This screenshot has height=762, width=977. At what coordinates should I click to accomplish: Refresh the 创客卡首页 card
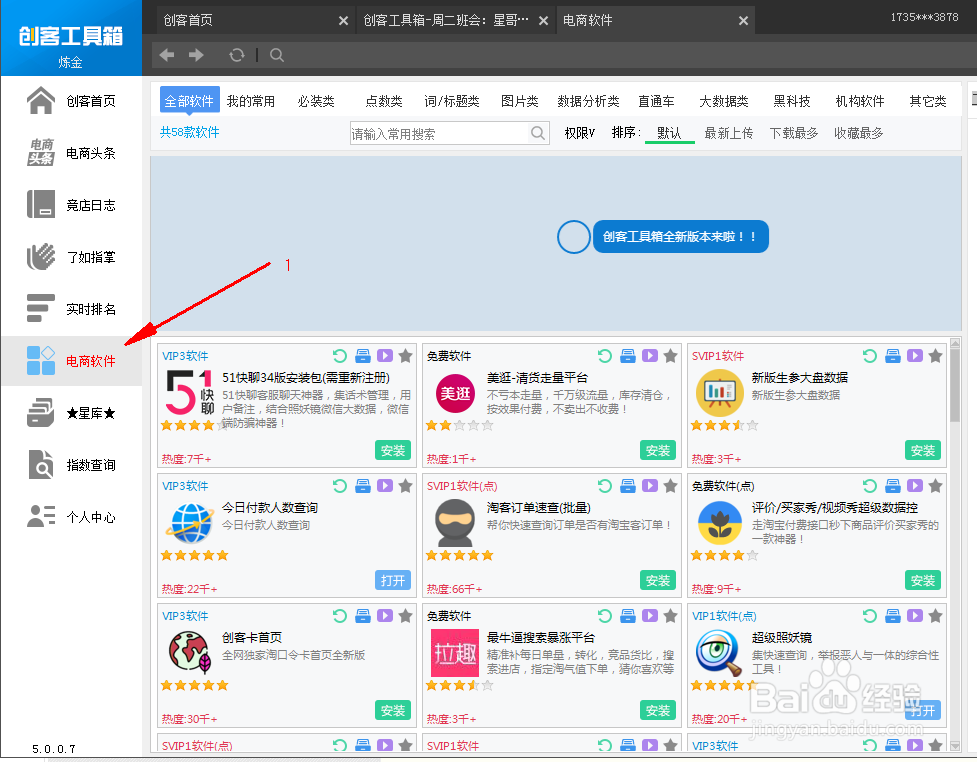(x=340, y=616)
